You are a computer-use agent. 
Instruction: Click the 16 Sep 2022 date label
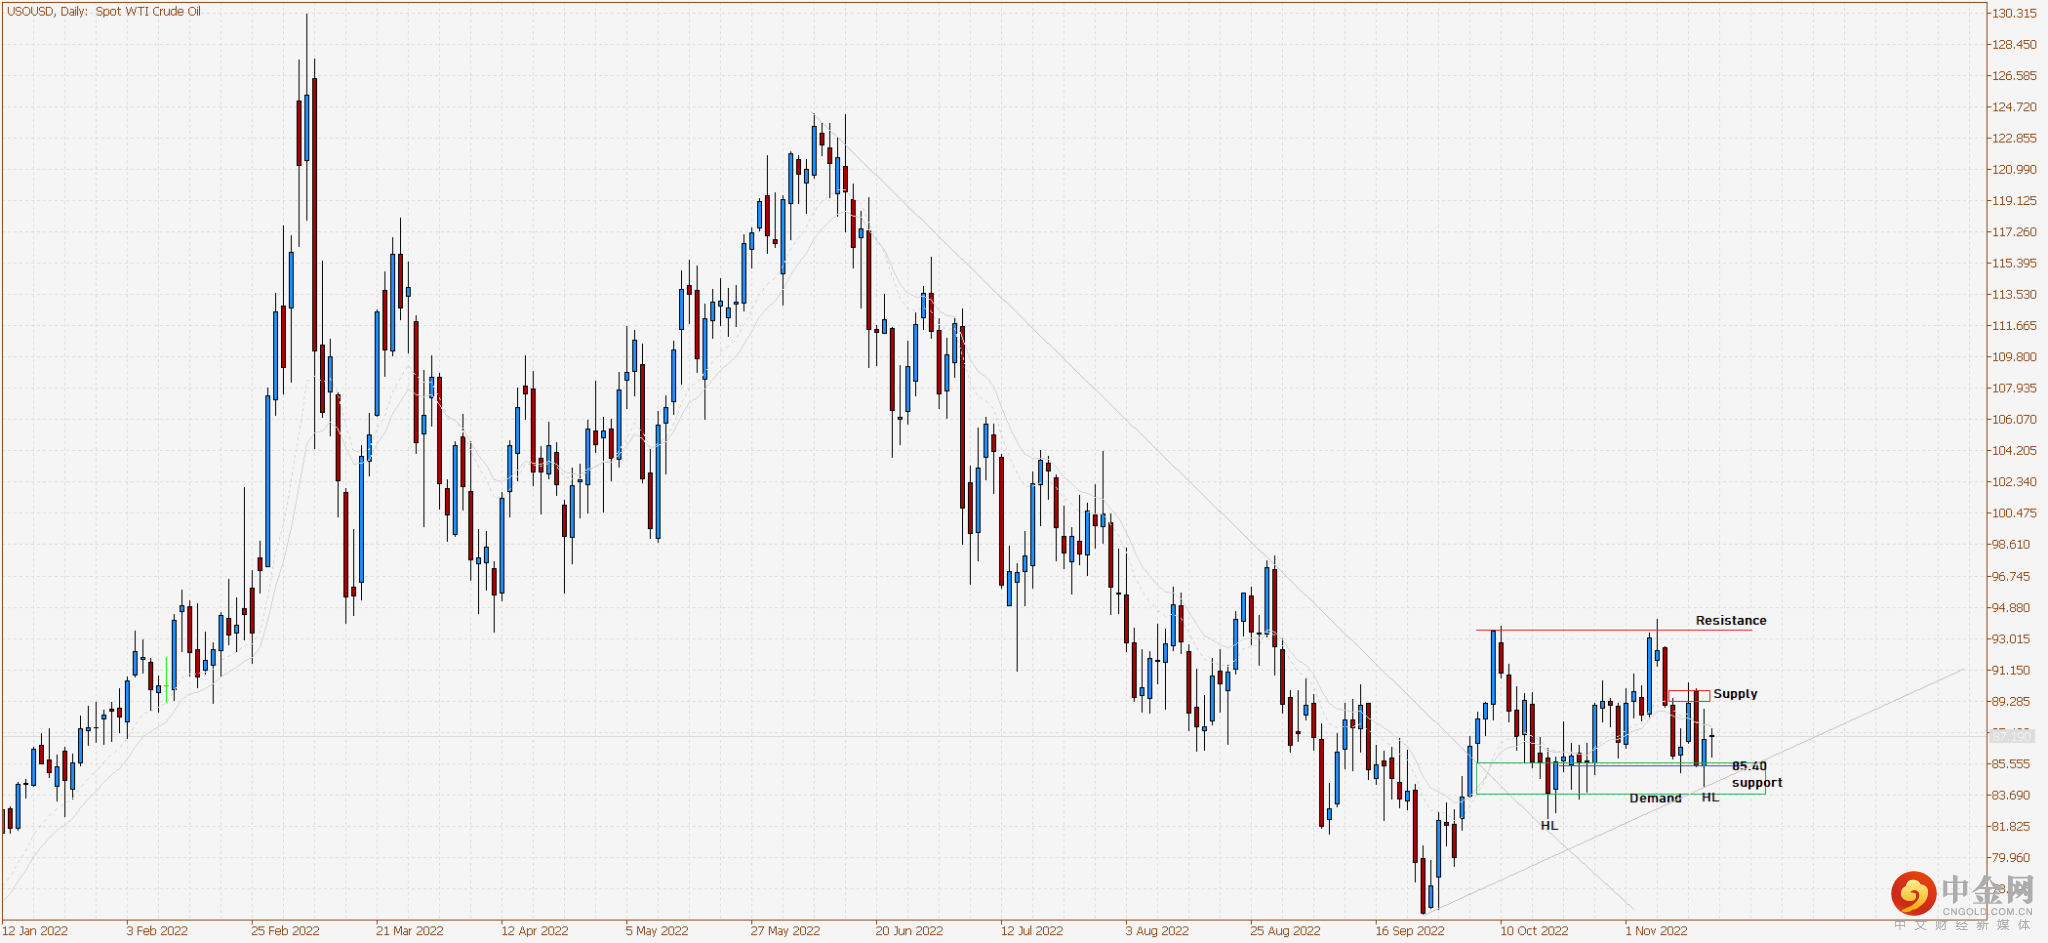pyautogui.click(x=1409, y=931)
